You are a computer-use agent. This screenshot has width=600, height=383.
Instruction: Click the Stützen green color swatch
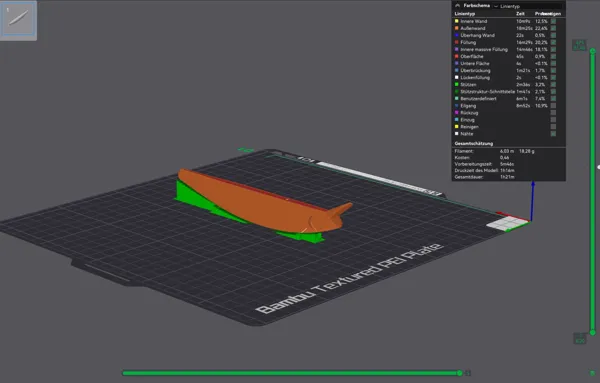(x=457, y=84)
